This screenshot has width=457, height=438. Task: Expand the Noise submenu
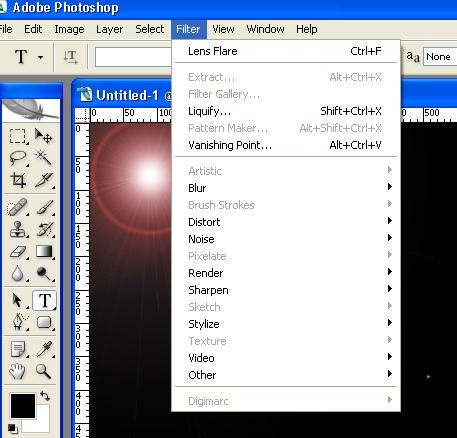(x=285, y=239)
